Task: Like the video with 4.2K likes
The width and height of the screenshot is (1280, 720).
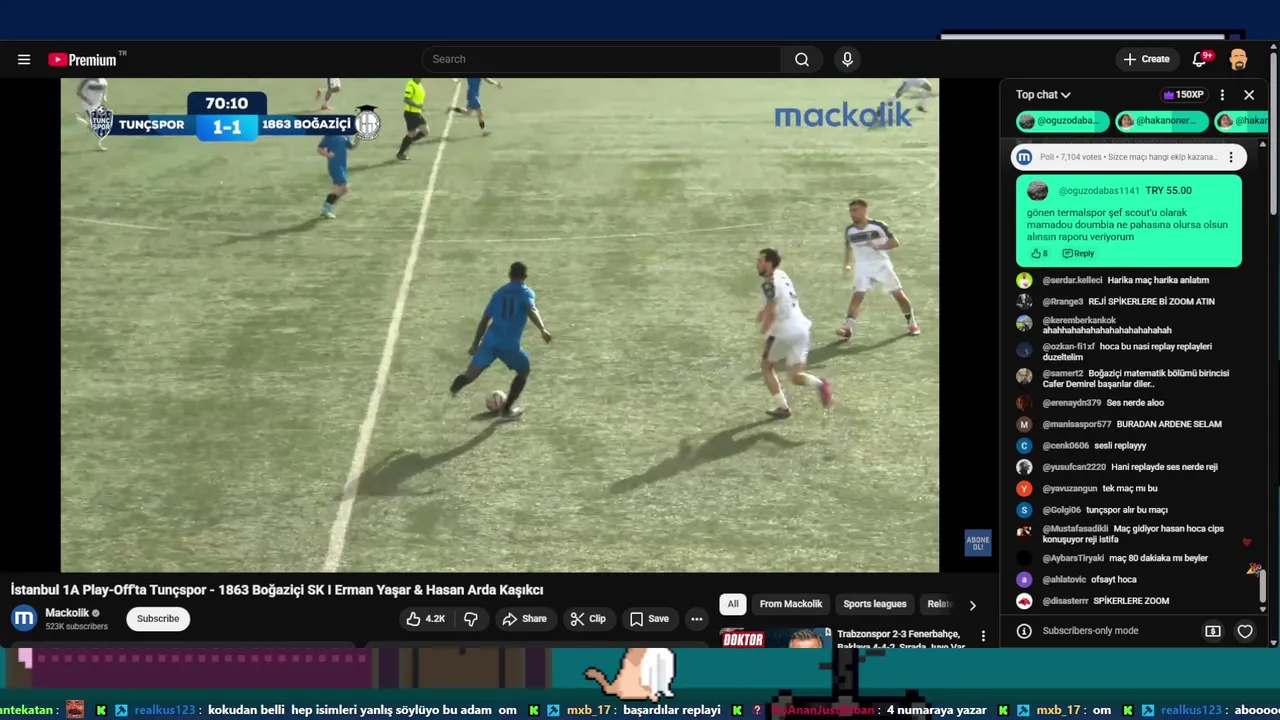Action: click(425, 619)
